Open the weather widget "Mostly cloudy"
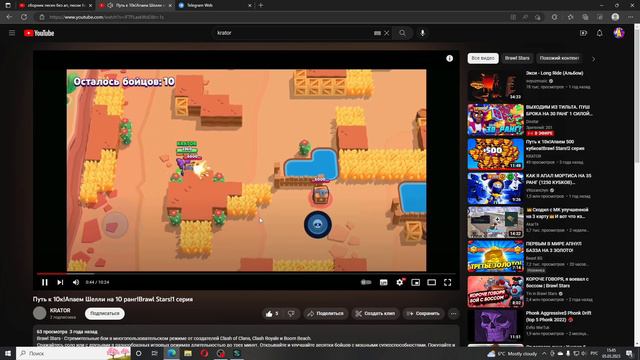The image size is (640, 360). tap(513, 353)
